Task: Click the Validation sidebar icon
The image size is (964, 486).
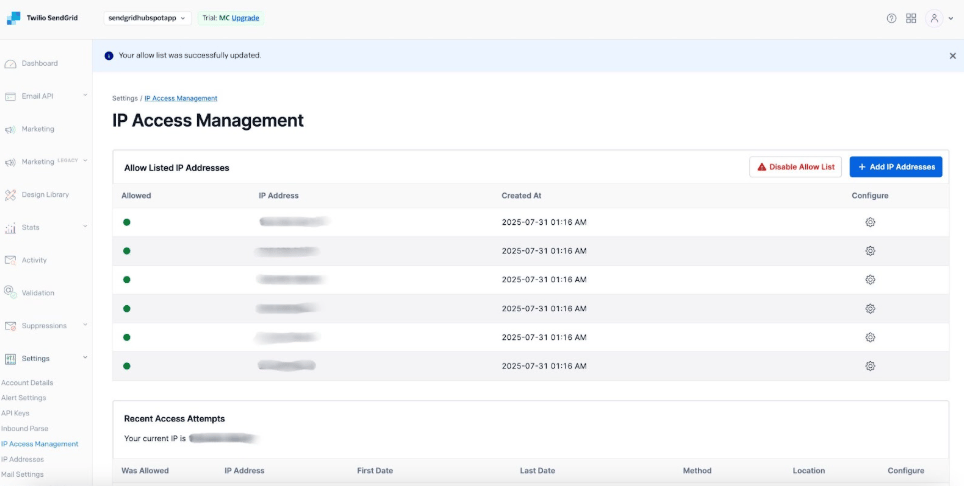Action: [10, 293]
